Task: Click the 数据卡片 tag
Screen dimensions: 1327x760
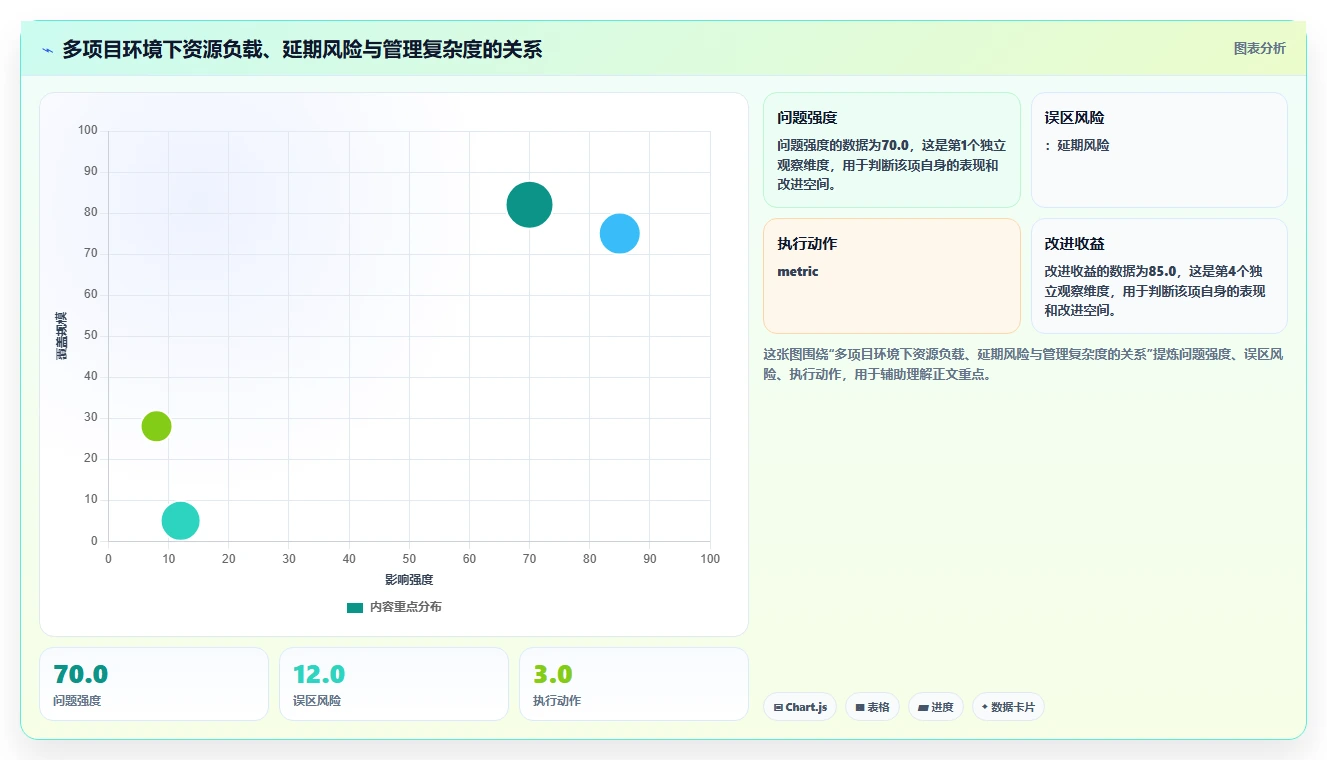Action: tap(1008, 707)
